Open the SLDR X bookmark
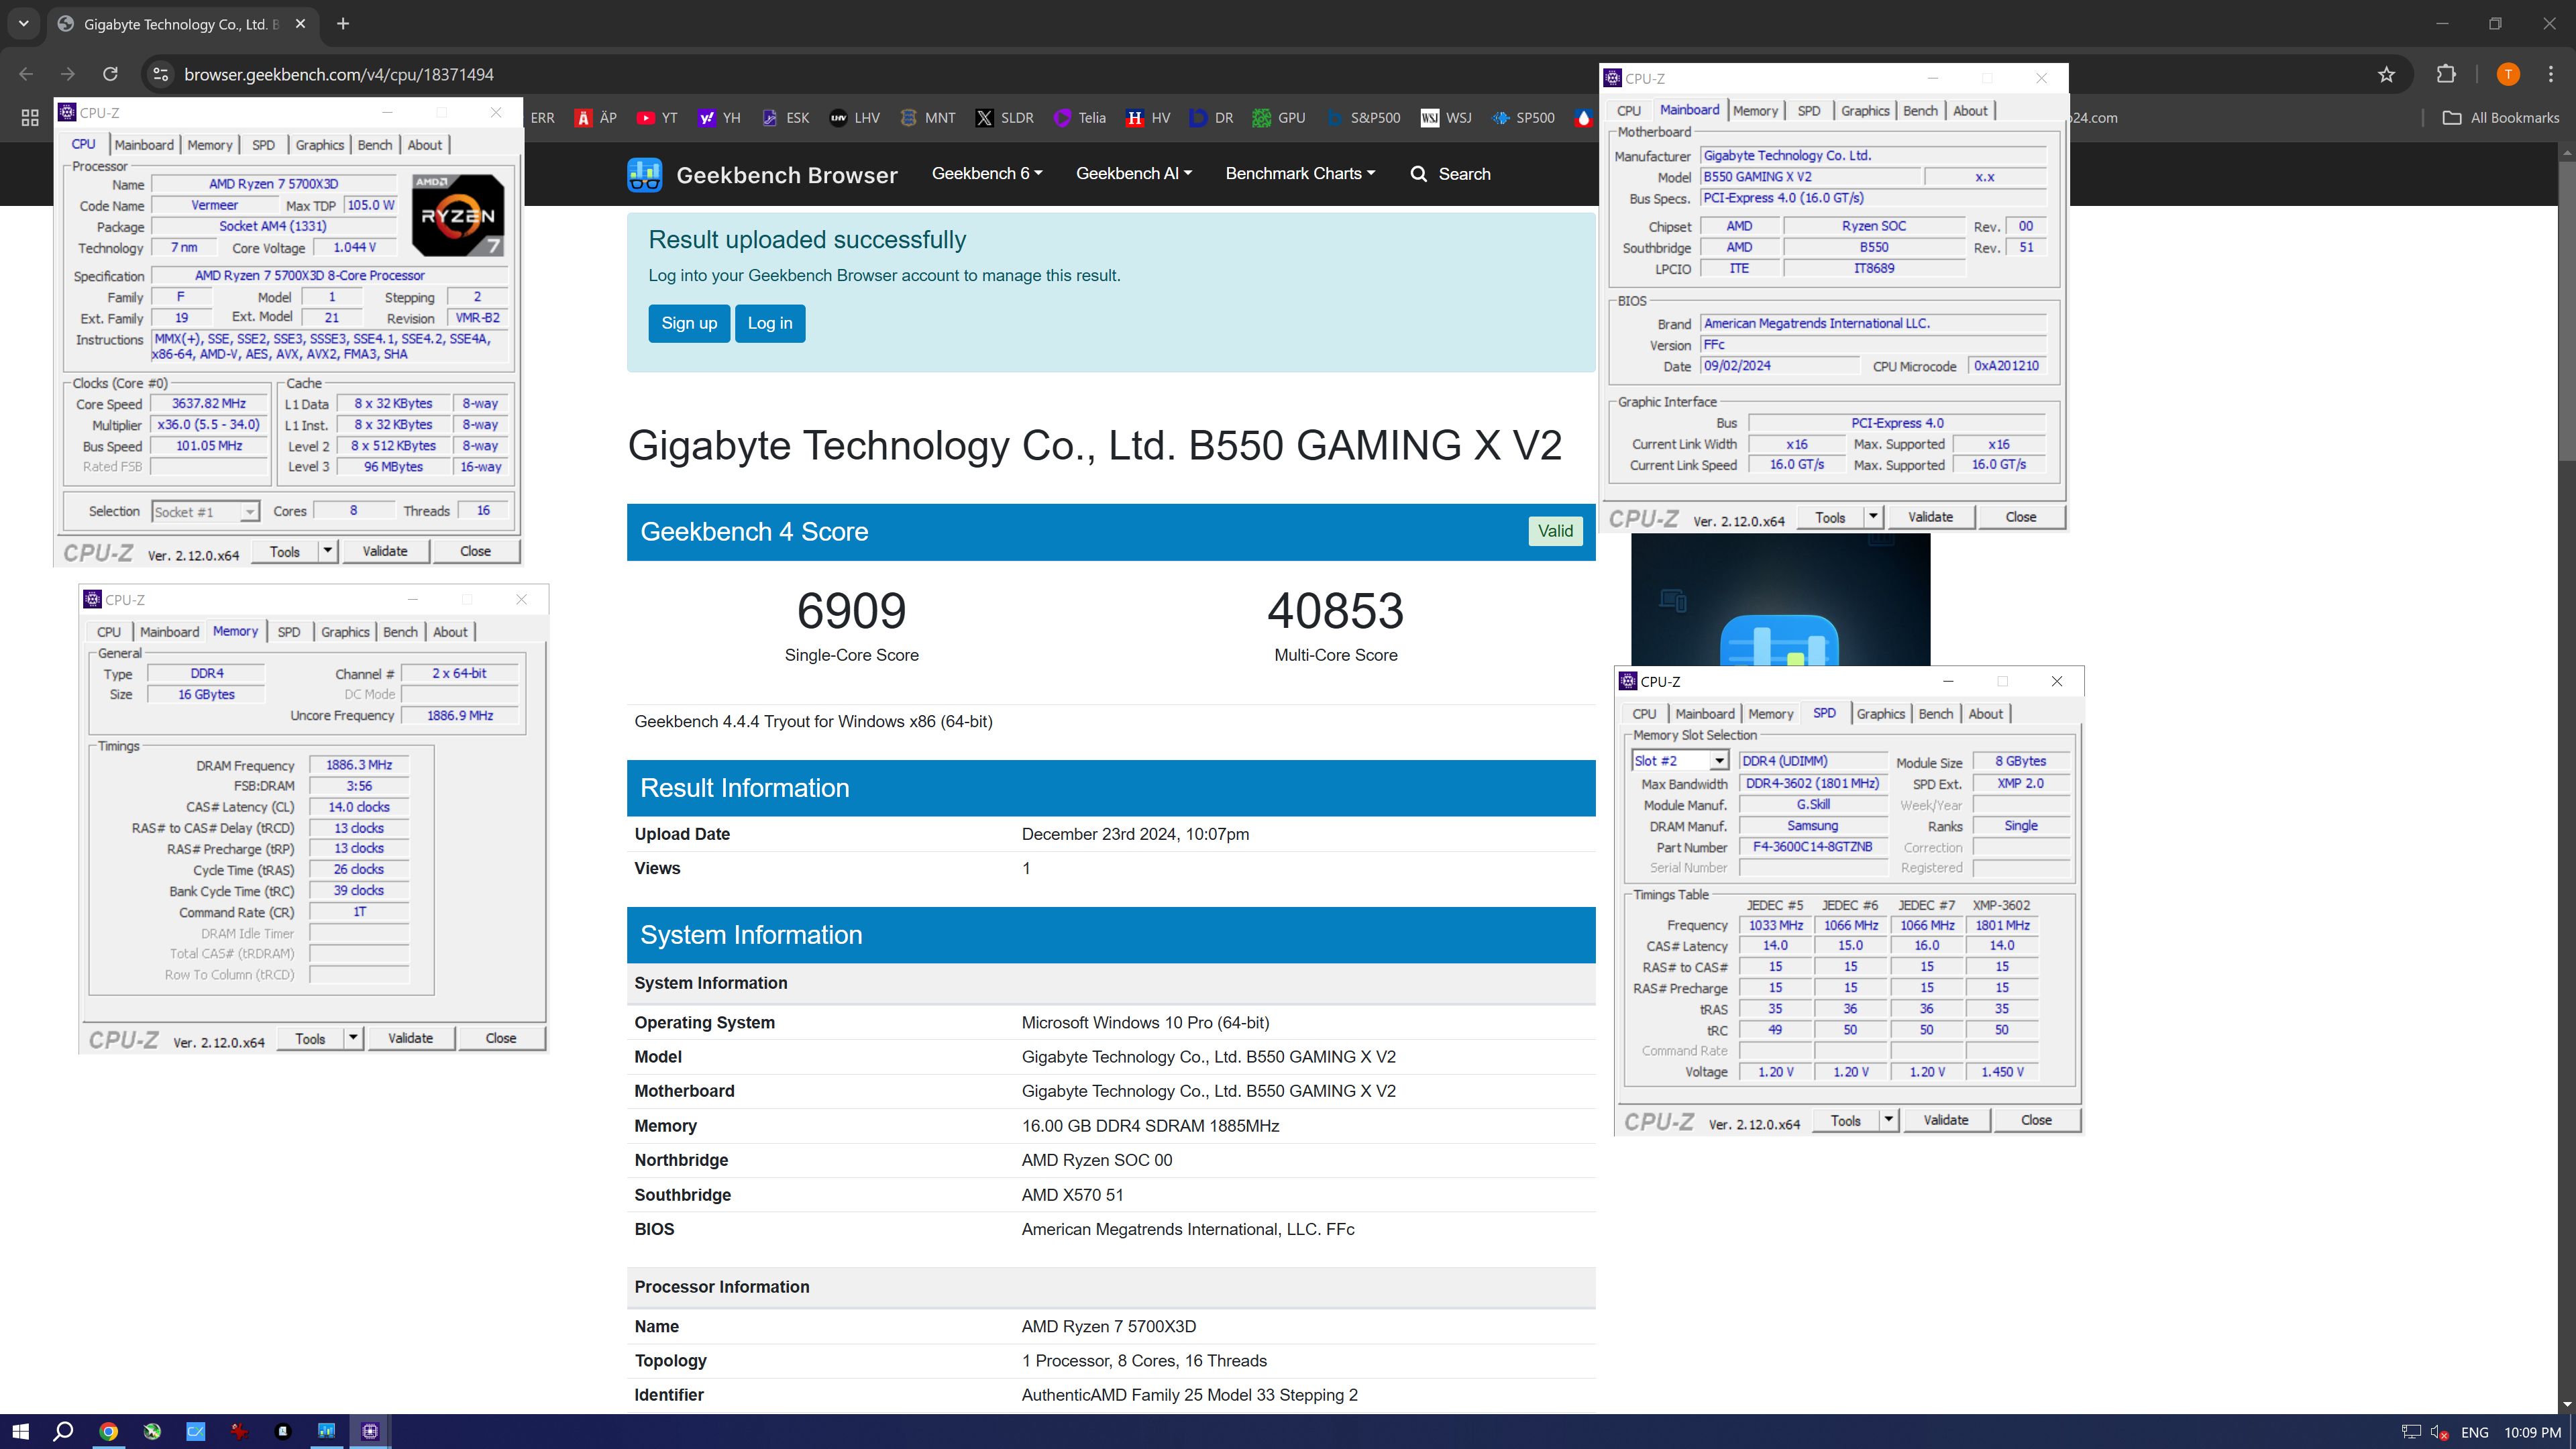The image size is (2576, 1449). click(x=1005, y=118)
